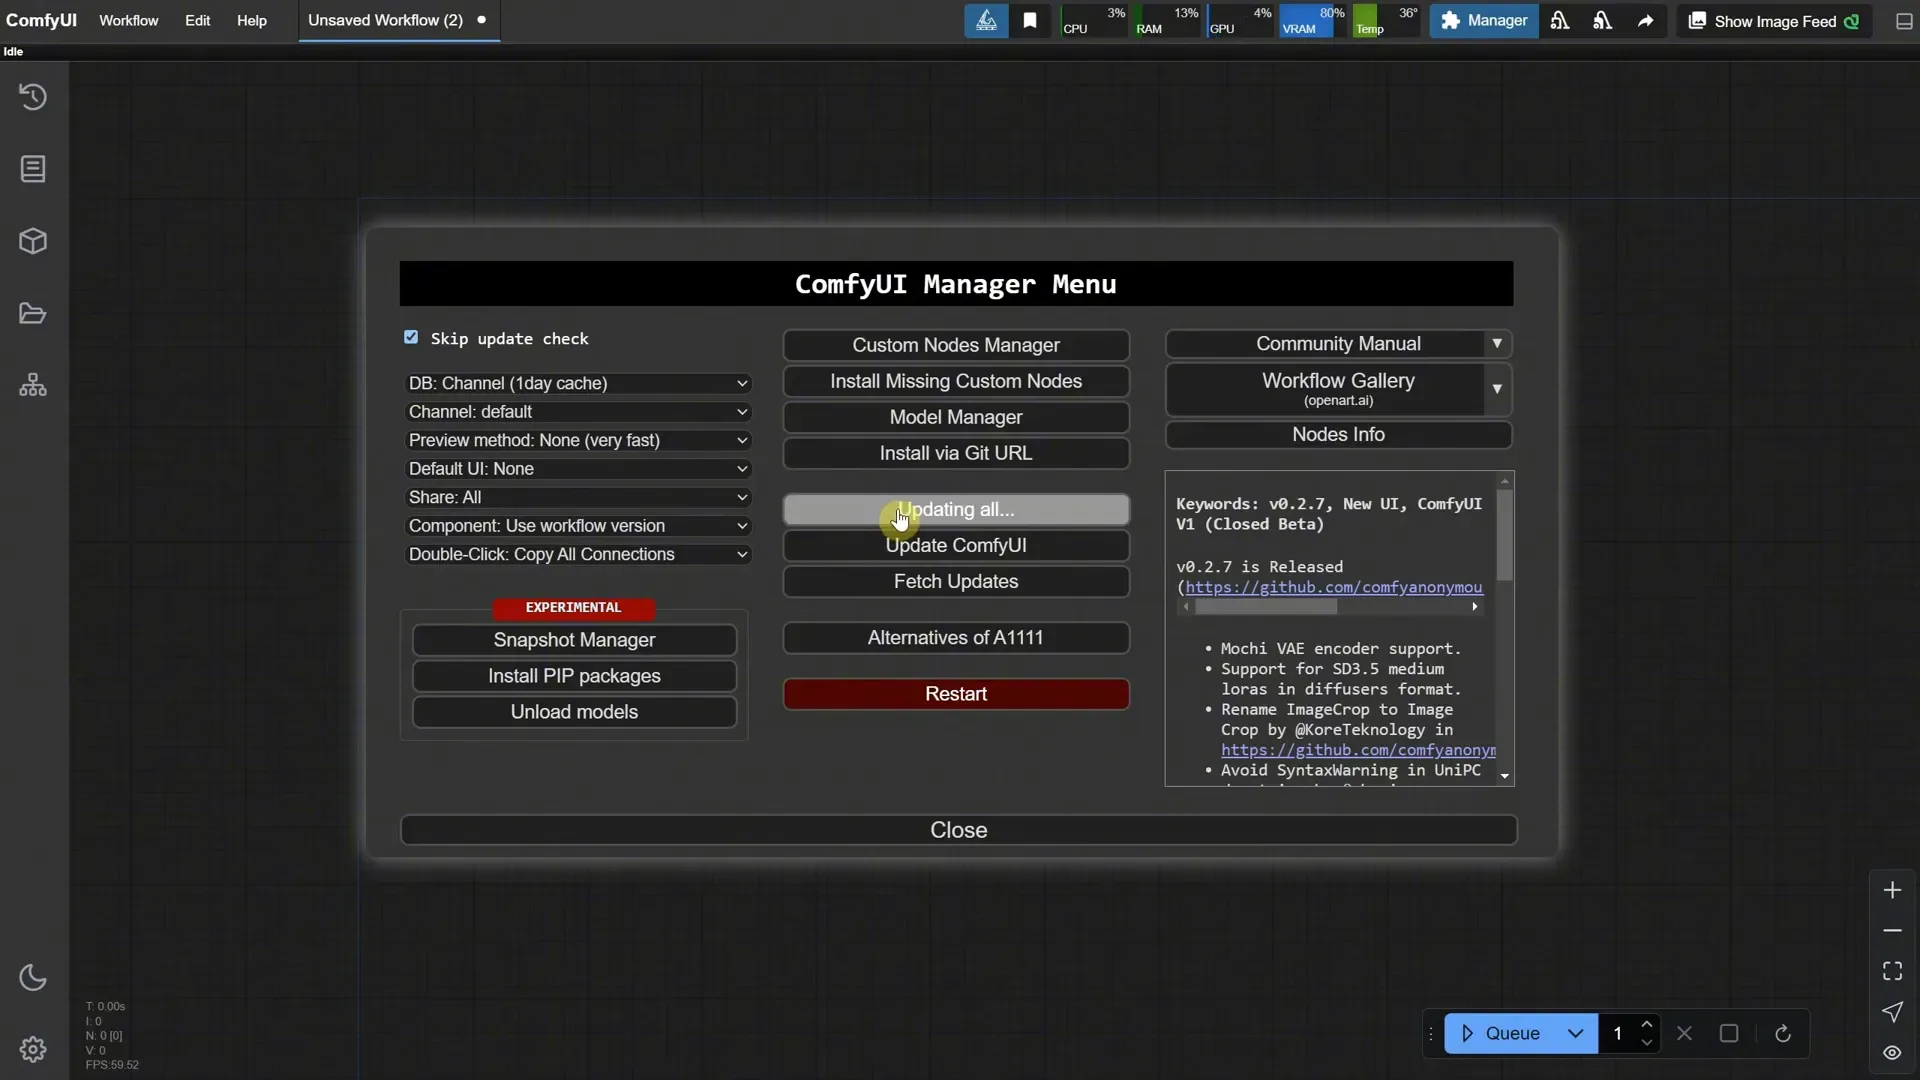Open the queue history sidebar icon
Image resolution: width=1920 pixels, height=1080 pixels.
click(33, 97)
